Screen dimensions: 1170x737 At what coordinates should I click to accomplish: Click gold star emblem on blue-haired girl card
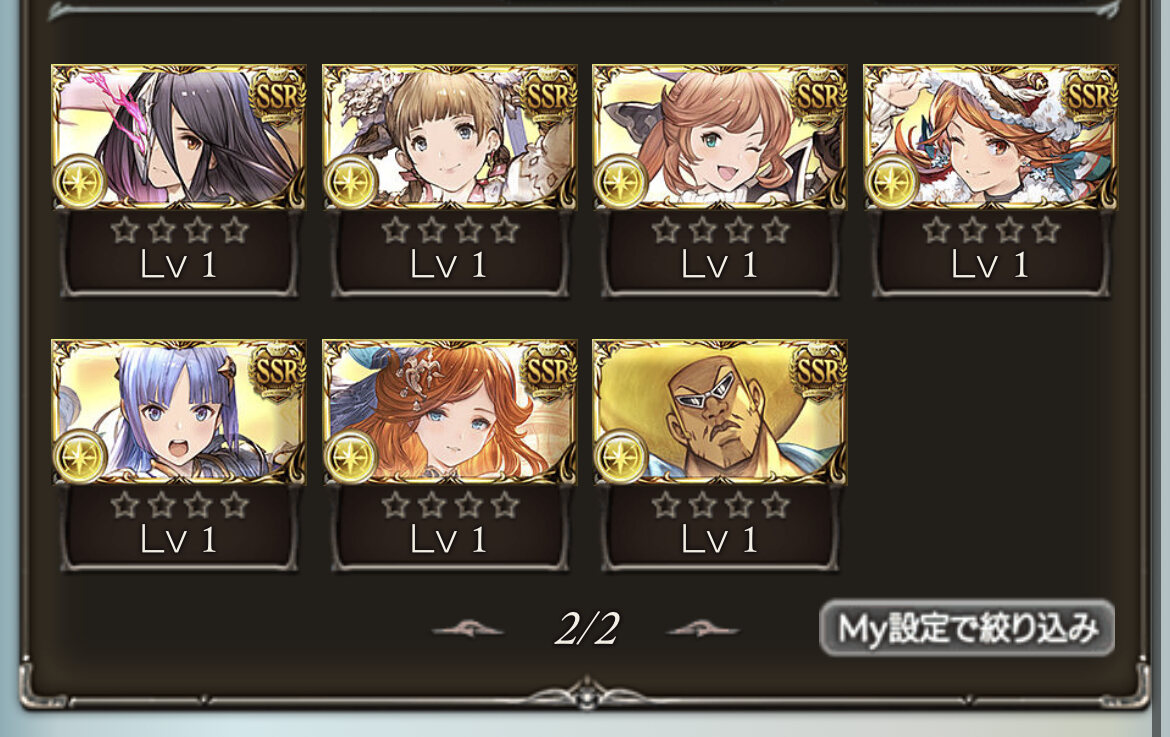pyautogui.click(x=79, y=456)
